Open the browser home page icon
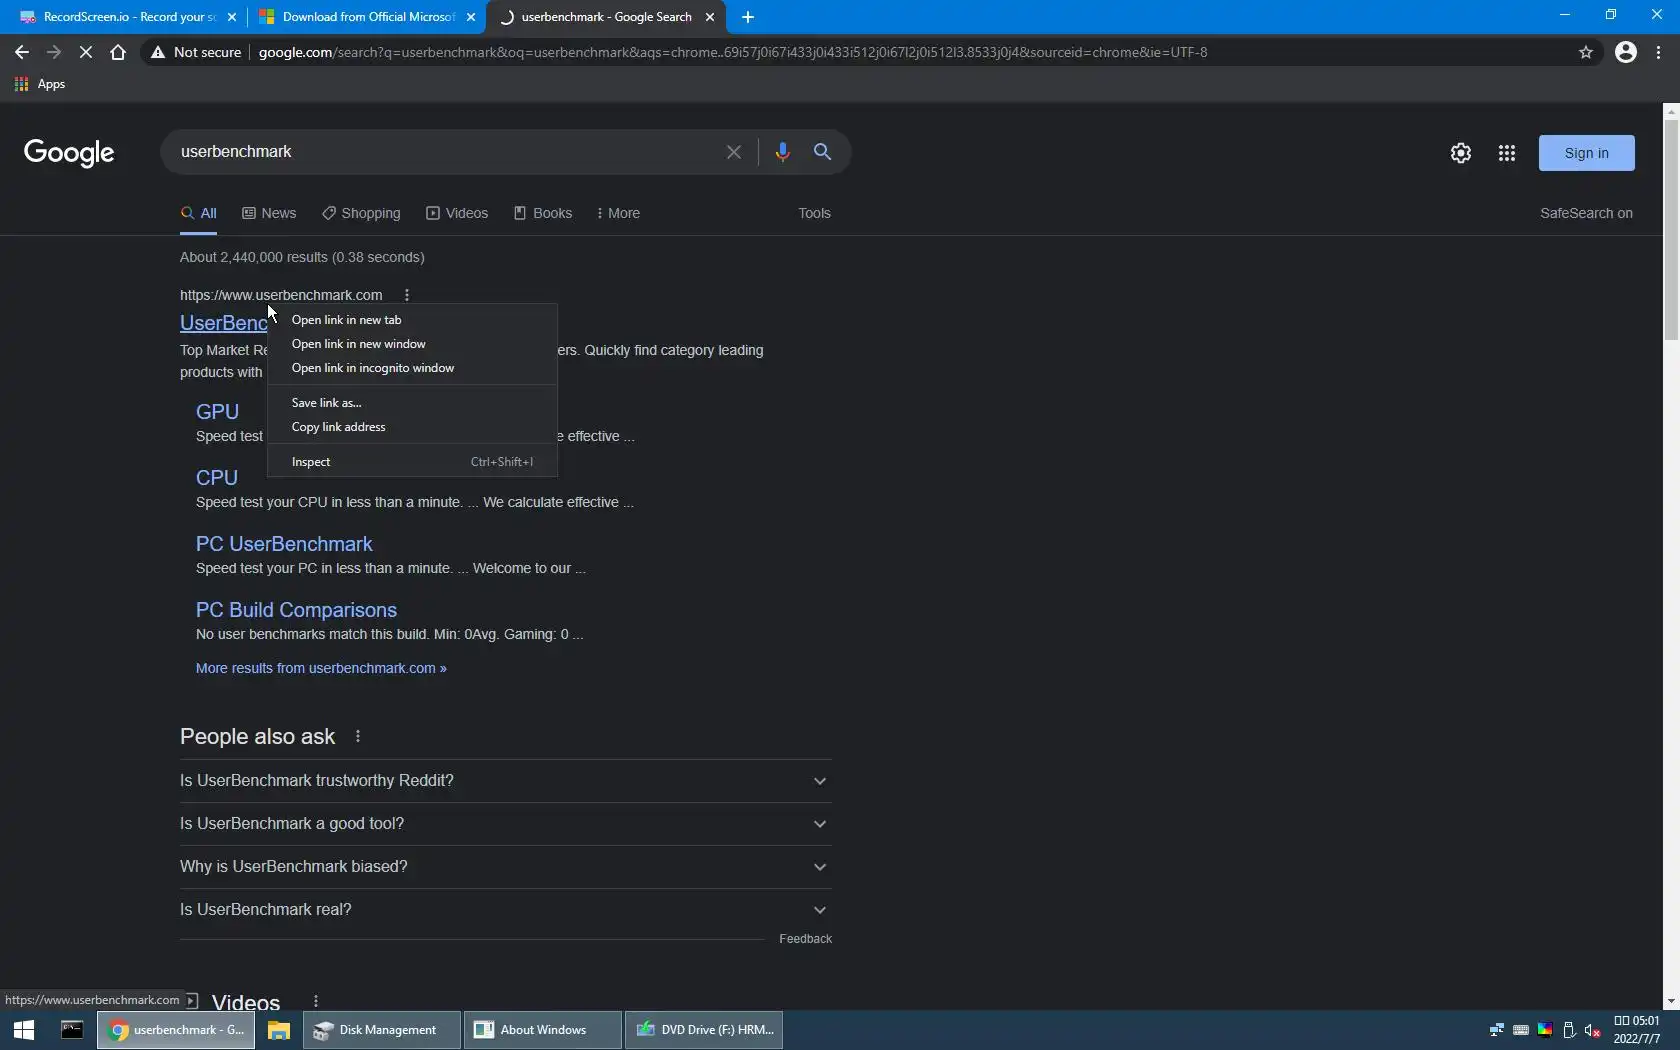Viewport: 1680px width, 1050px height. point(118,52)
